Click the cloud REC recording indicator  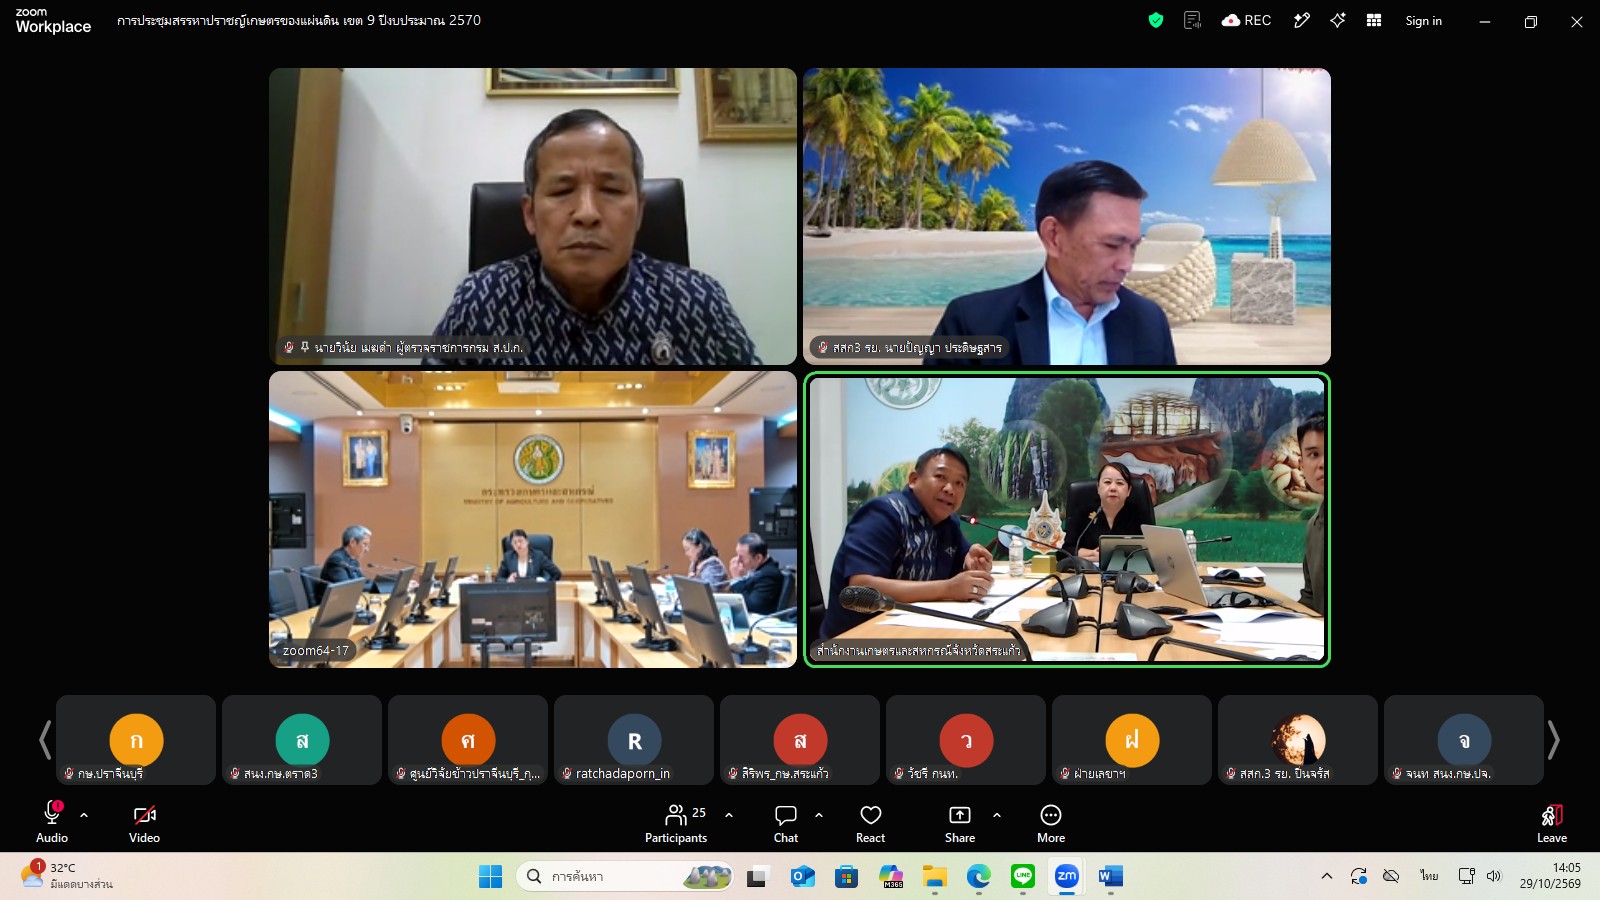(1246, 20)
